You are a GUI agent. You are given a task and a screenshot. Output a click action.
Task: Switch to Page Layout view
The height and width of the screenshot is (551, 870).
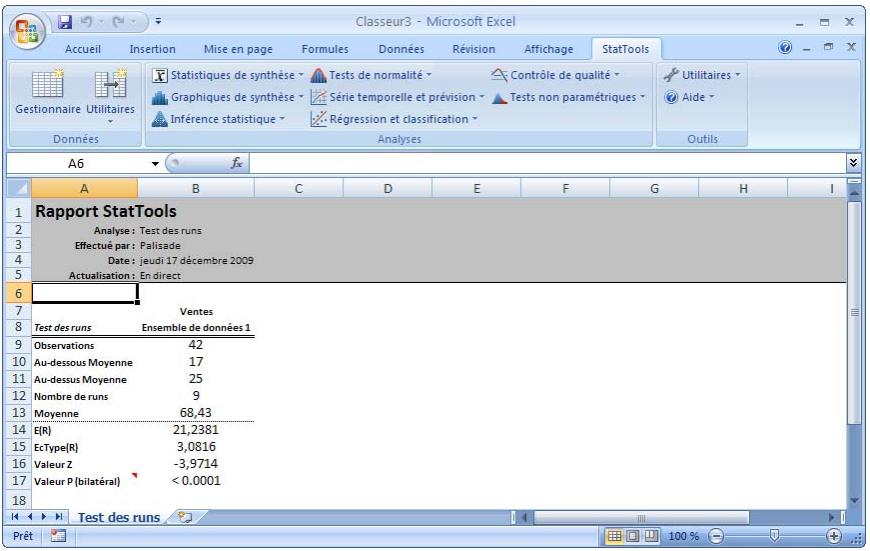point(633,536)
